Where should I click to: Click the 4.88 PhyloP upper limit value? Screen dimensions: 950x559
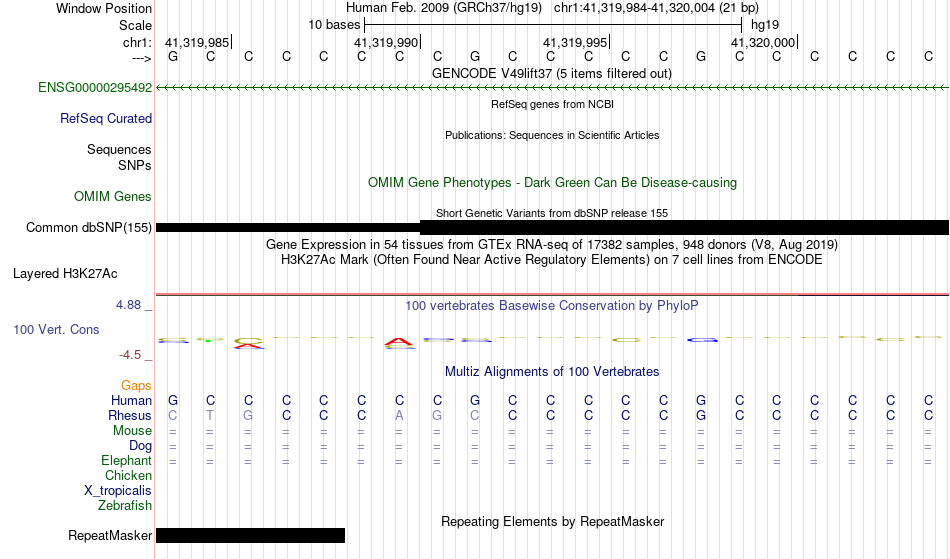[x=128, y=305]
